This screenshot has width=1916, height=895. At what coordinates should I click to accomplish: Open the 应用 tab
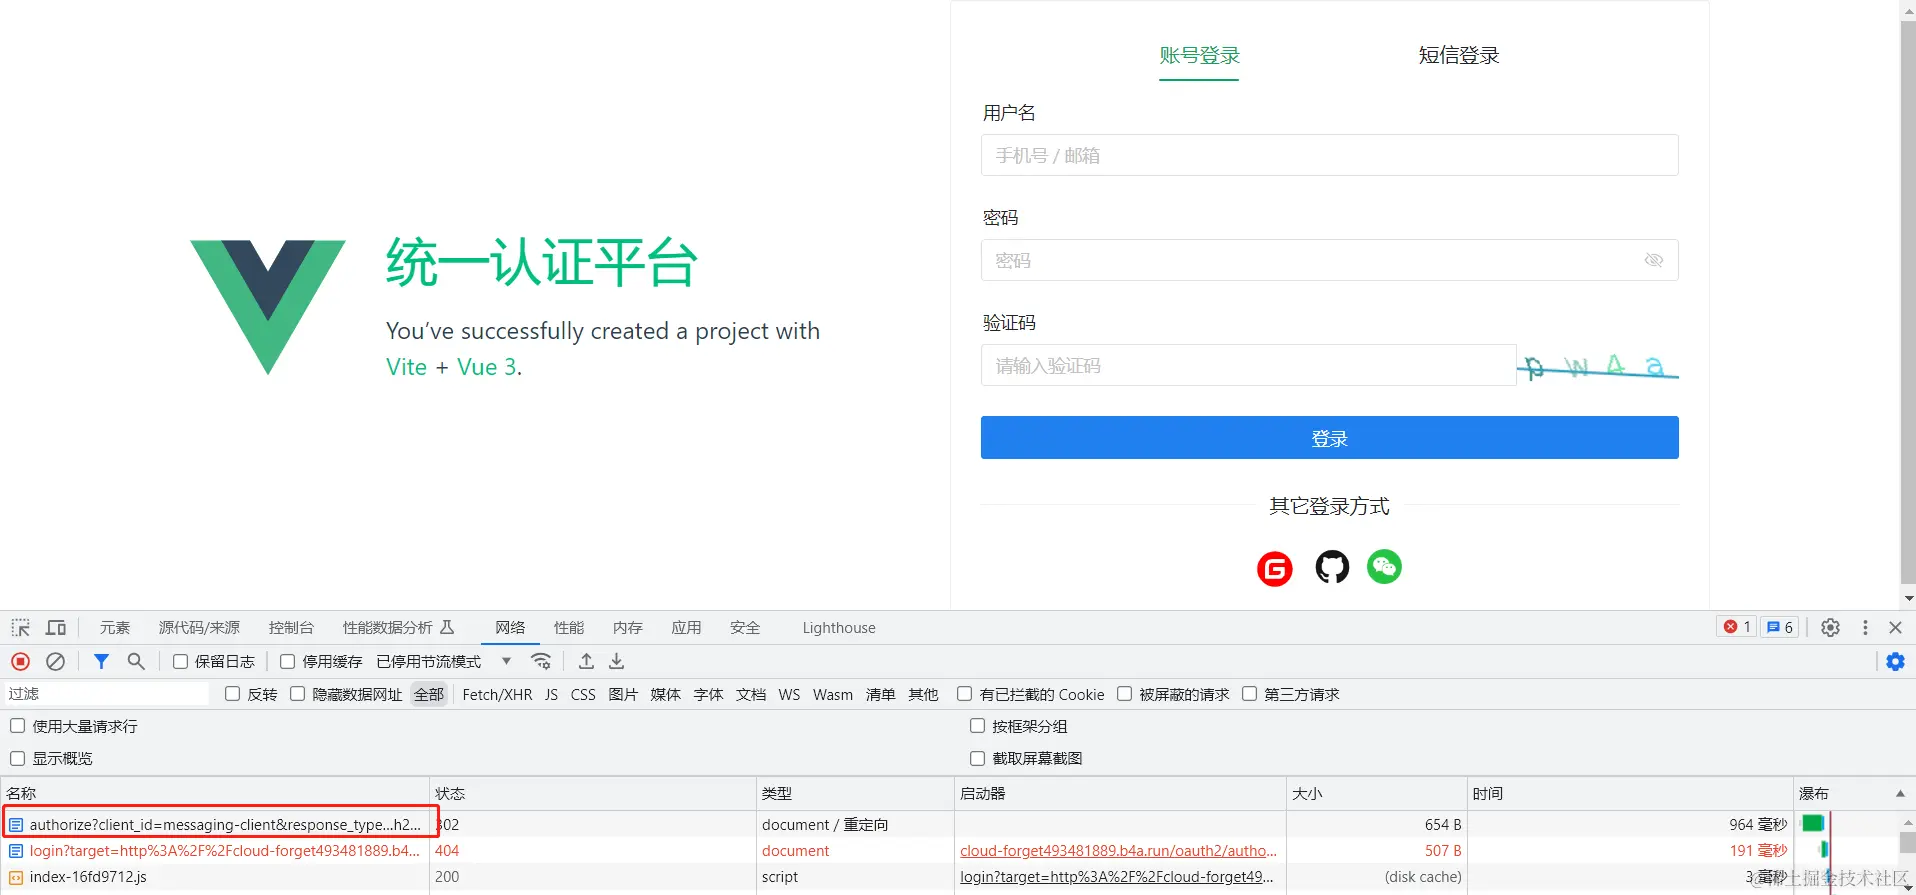pyautogui.click(x=686, y=628)
